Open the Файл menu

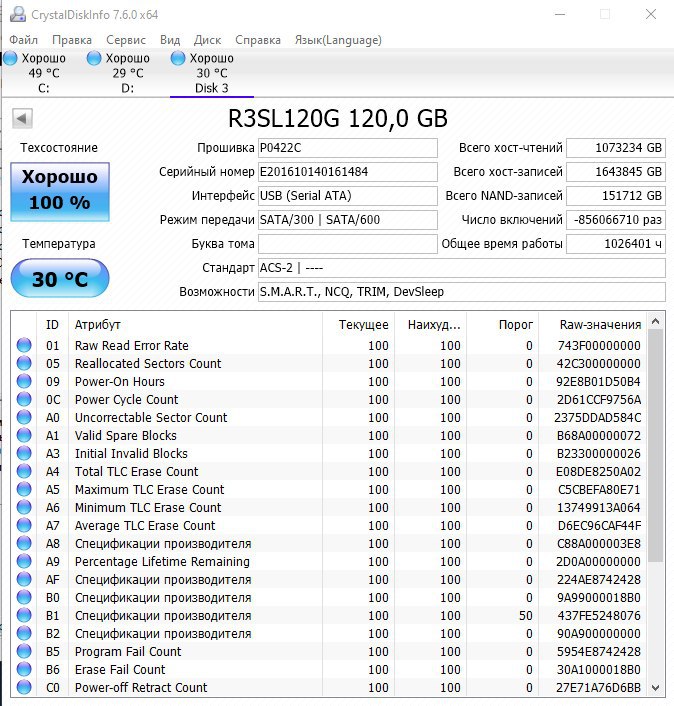click(x=23, y=40)
